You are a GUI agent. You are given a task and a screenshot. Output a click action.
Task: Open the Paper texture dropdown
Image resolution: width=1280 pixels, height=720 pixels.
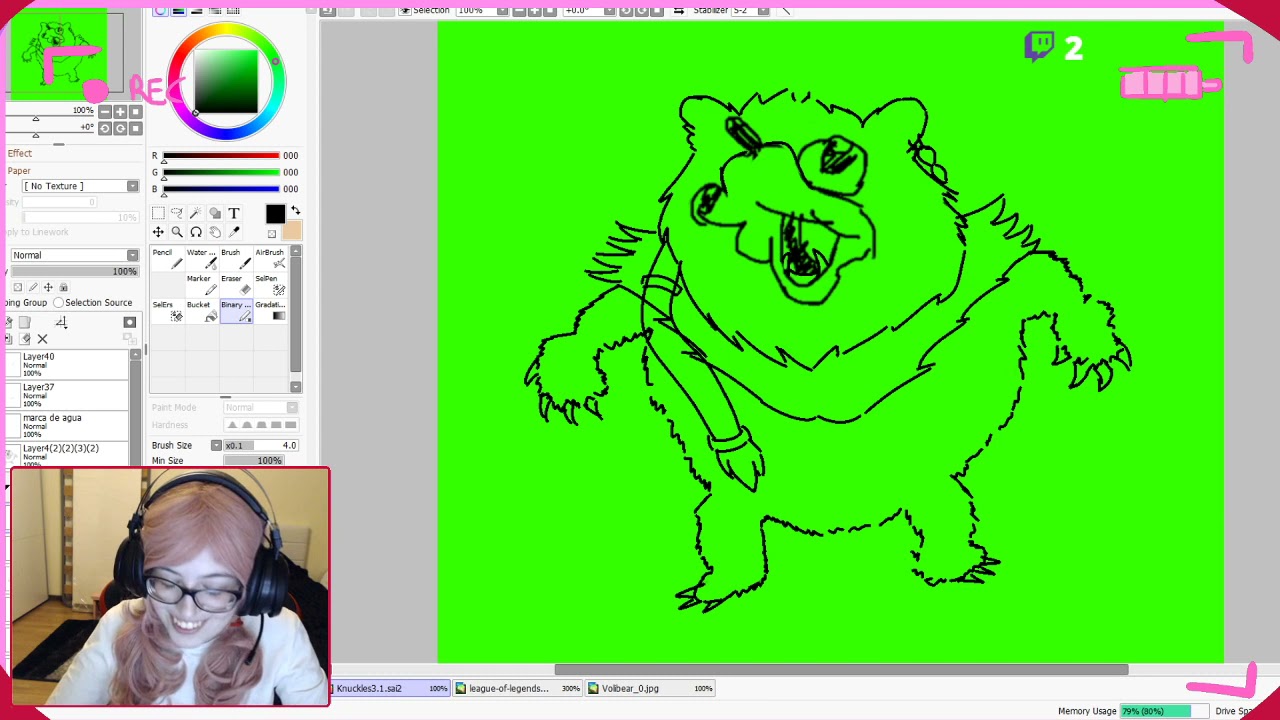click(x=82, y=186)
